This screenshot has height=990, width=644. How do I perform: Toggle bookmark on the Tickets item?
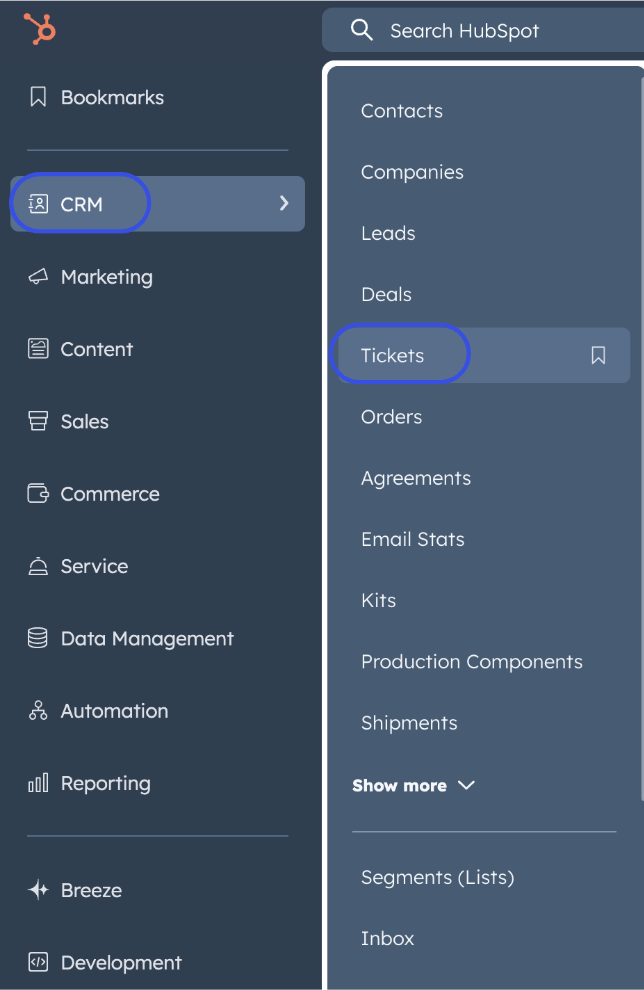pos(598,355)
